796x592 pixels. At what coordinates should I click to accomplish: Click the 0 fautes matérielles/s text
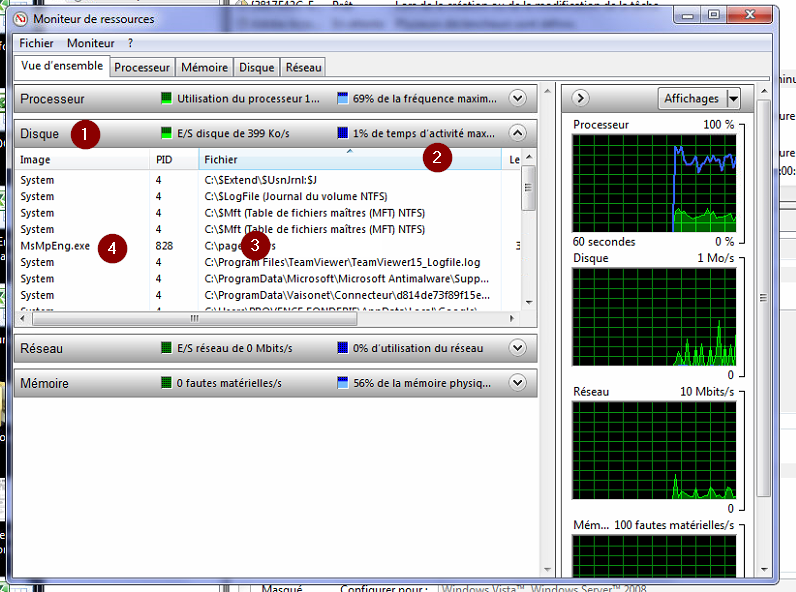pyautogui.click(x=229, y=383)
